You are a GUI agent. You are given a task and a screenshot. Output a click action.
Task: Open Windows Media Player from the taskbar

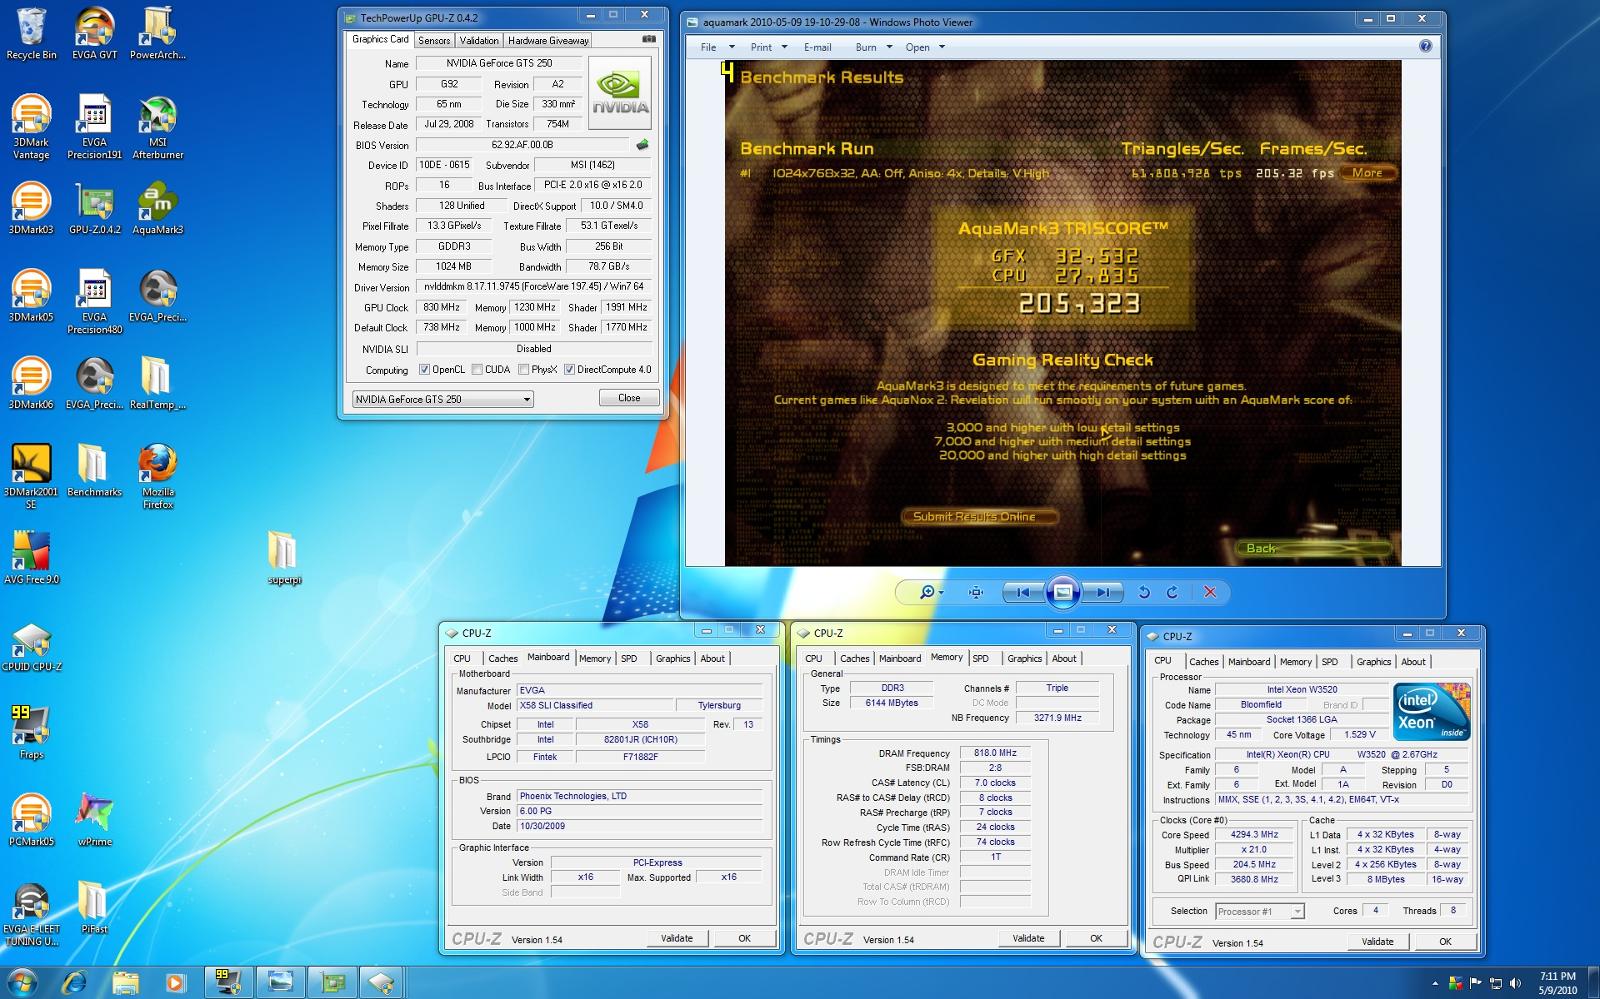(x=175, y=982)
